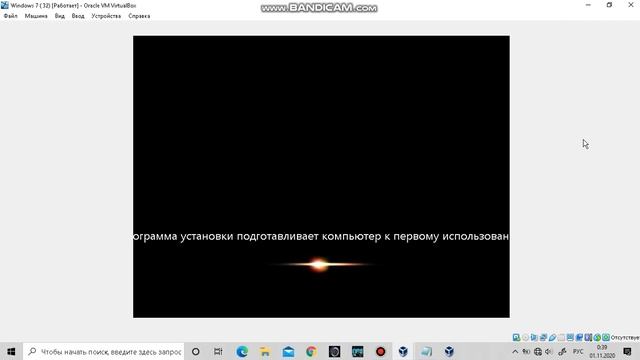The image size is (640, 360).
Task: Open the Ввод menu
Action: tap(78, 16)
